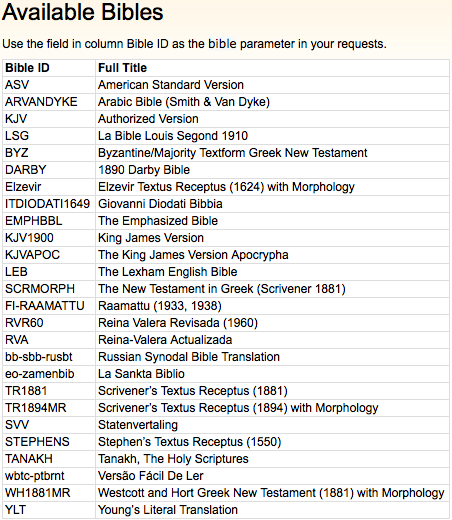Select the KJVAPOC Bible ID
This screenshot has height=520, width=452.
coord(32,255)
